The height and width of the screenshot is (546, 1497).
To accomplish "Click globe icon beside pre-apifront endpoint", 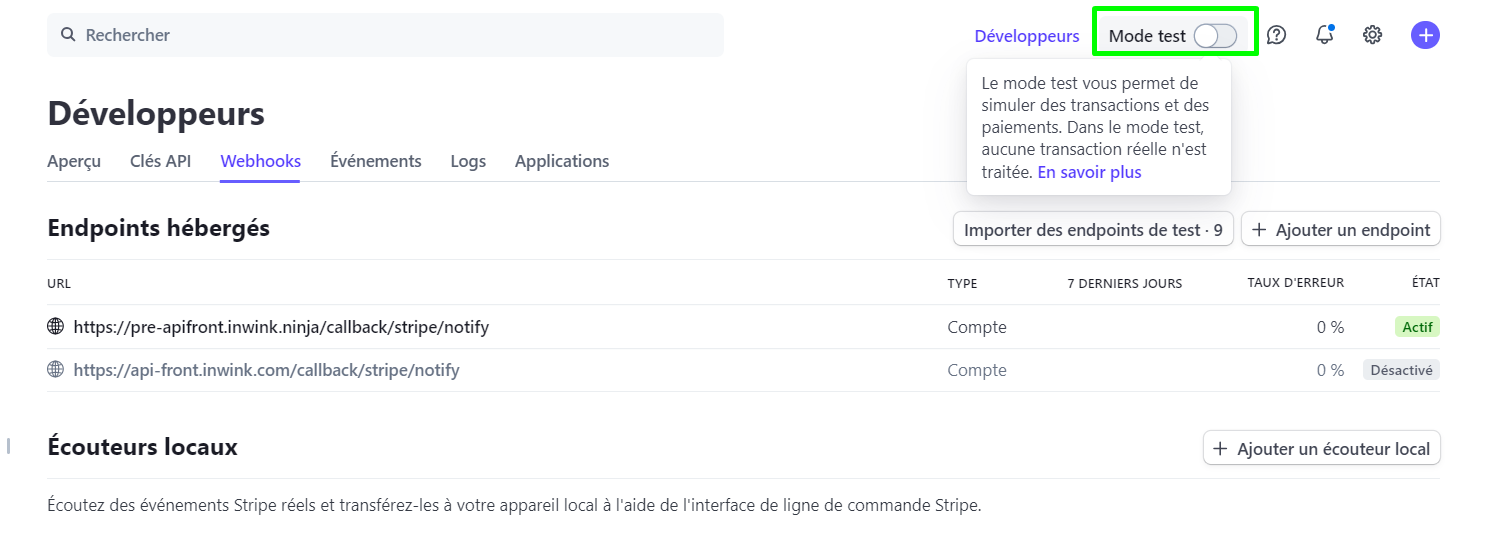I will pyautogui.click(x=56, y=326).
